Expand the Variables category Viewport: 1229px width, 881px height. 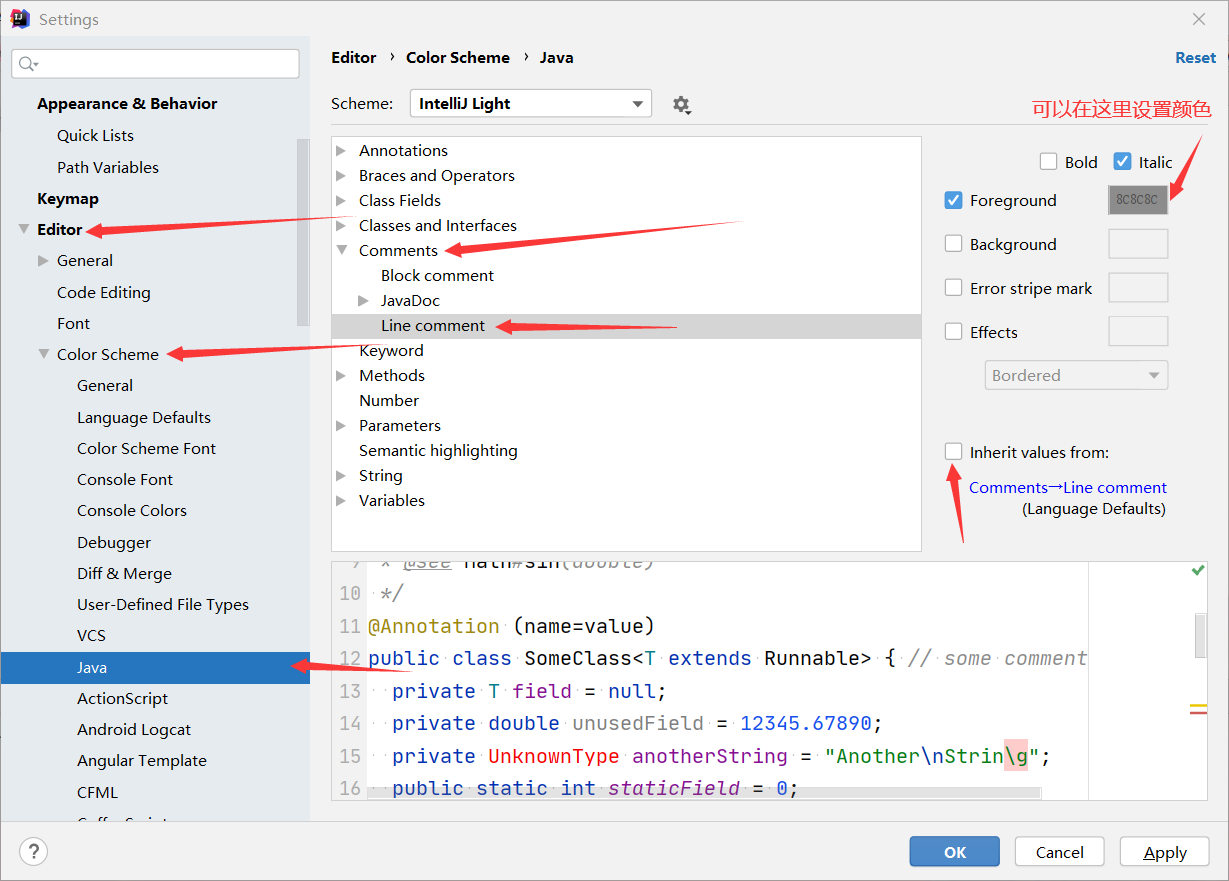pos(341,500)
